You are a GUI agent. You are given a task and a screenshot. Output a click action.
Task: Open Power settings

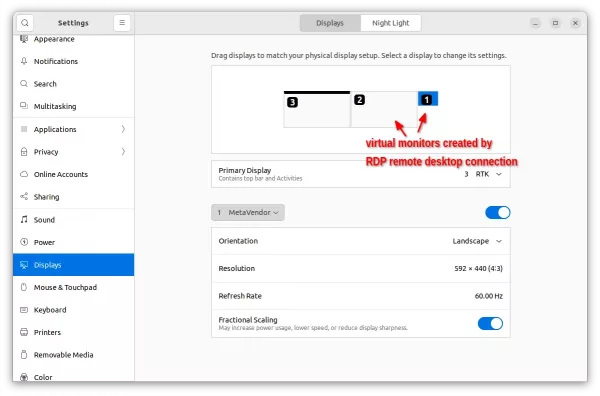point(73,242)
